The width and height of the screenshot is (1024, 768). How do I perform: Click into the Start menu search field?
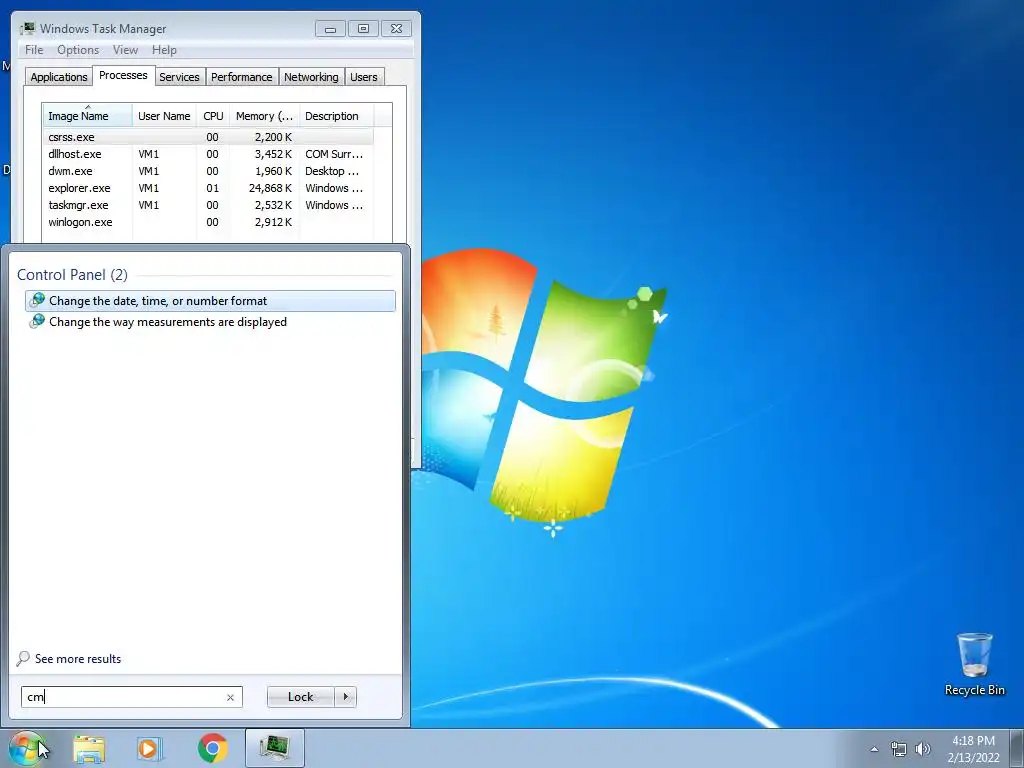pyautogui.click(x=131, y=697)
